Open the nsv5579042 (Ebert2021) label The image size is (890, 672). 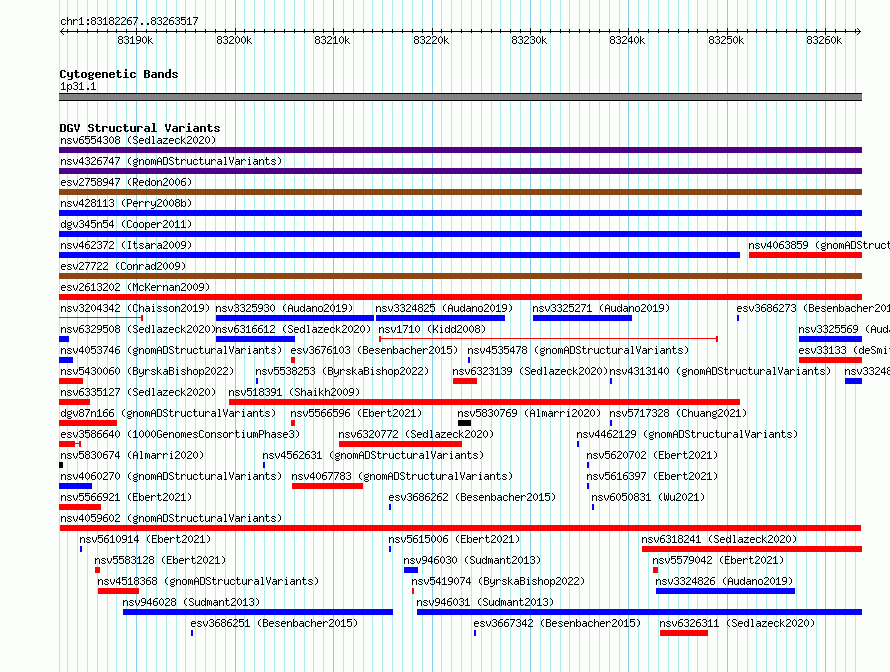[x=718, y=560]
